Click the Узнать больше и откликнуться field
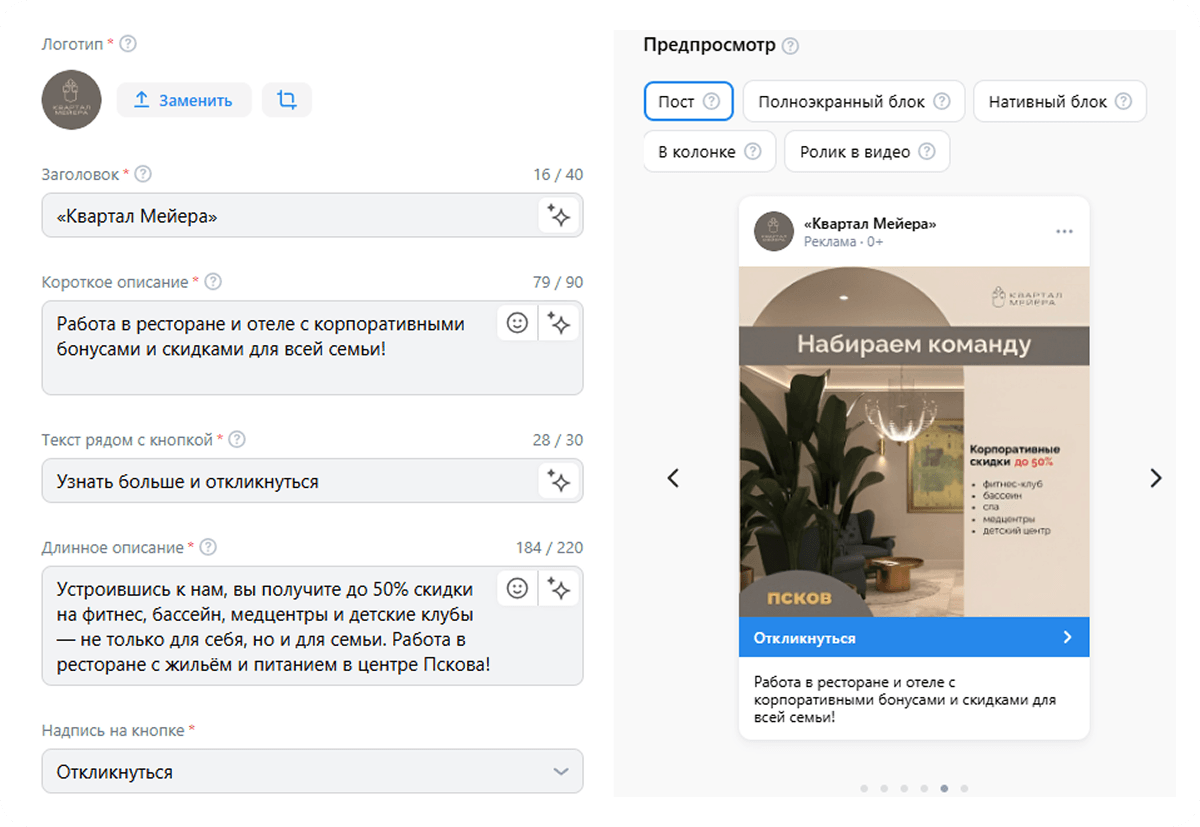1200x827 pixels. 312,481
